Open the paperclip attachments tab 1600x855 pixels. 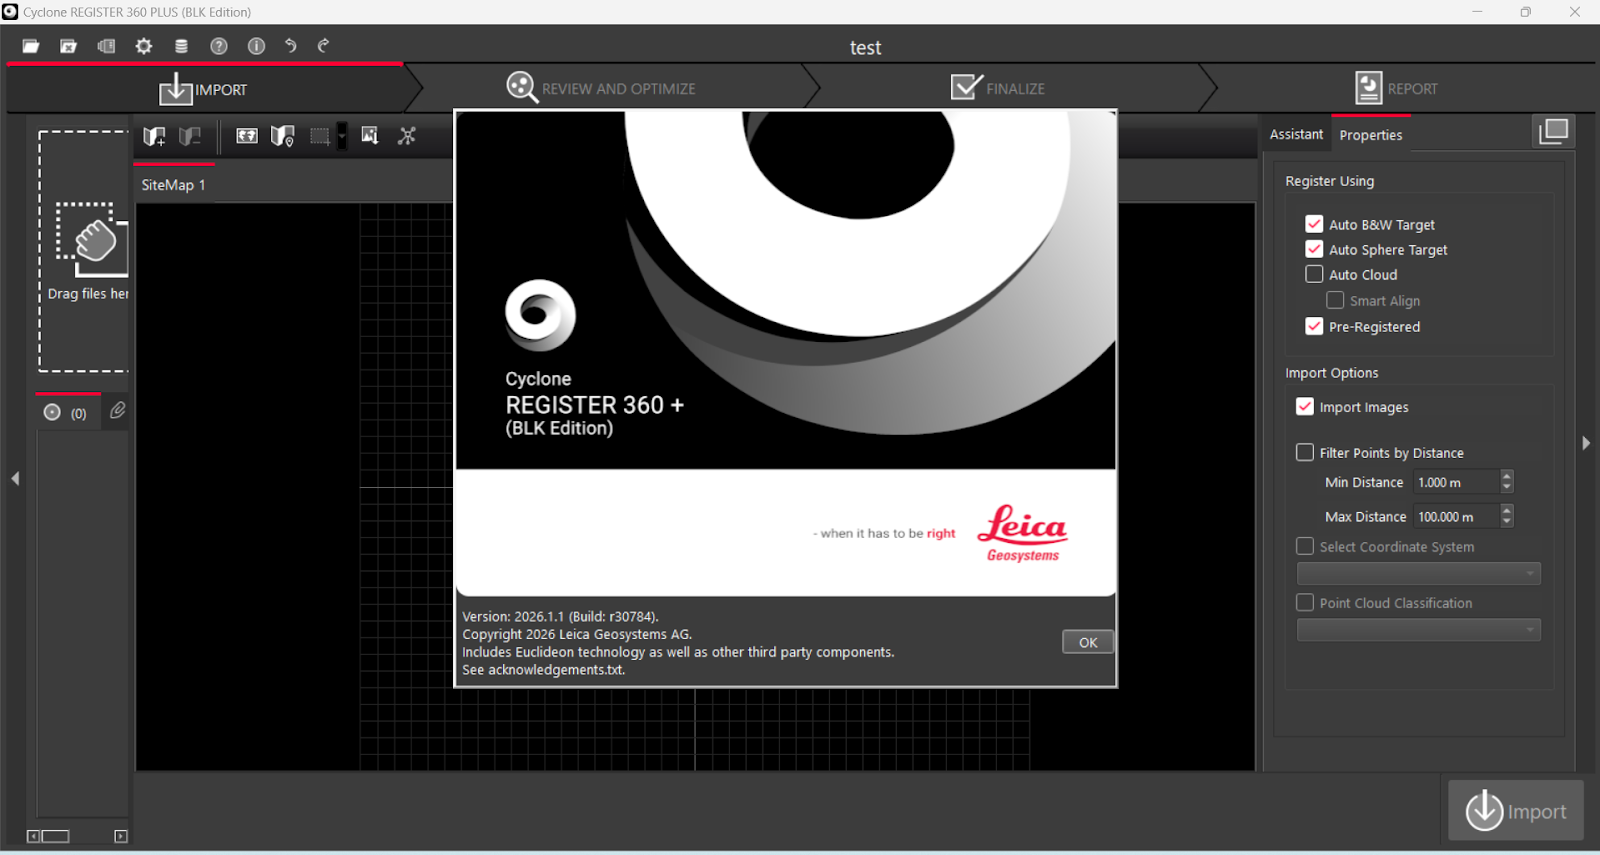point(118,411)
